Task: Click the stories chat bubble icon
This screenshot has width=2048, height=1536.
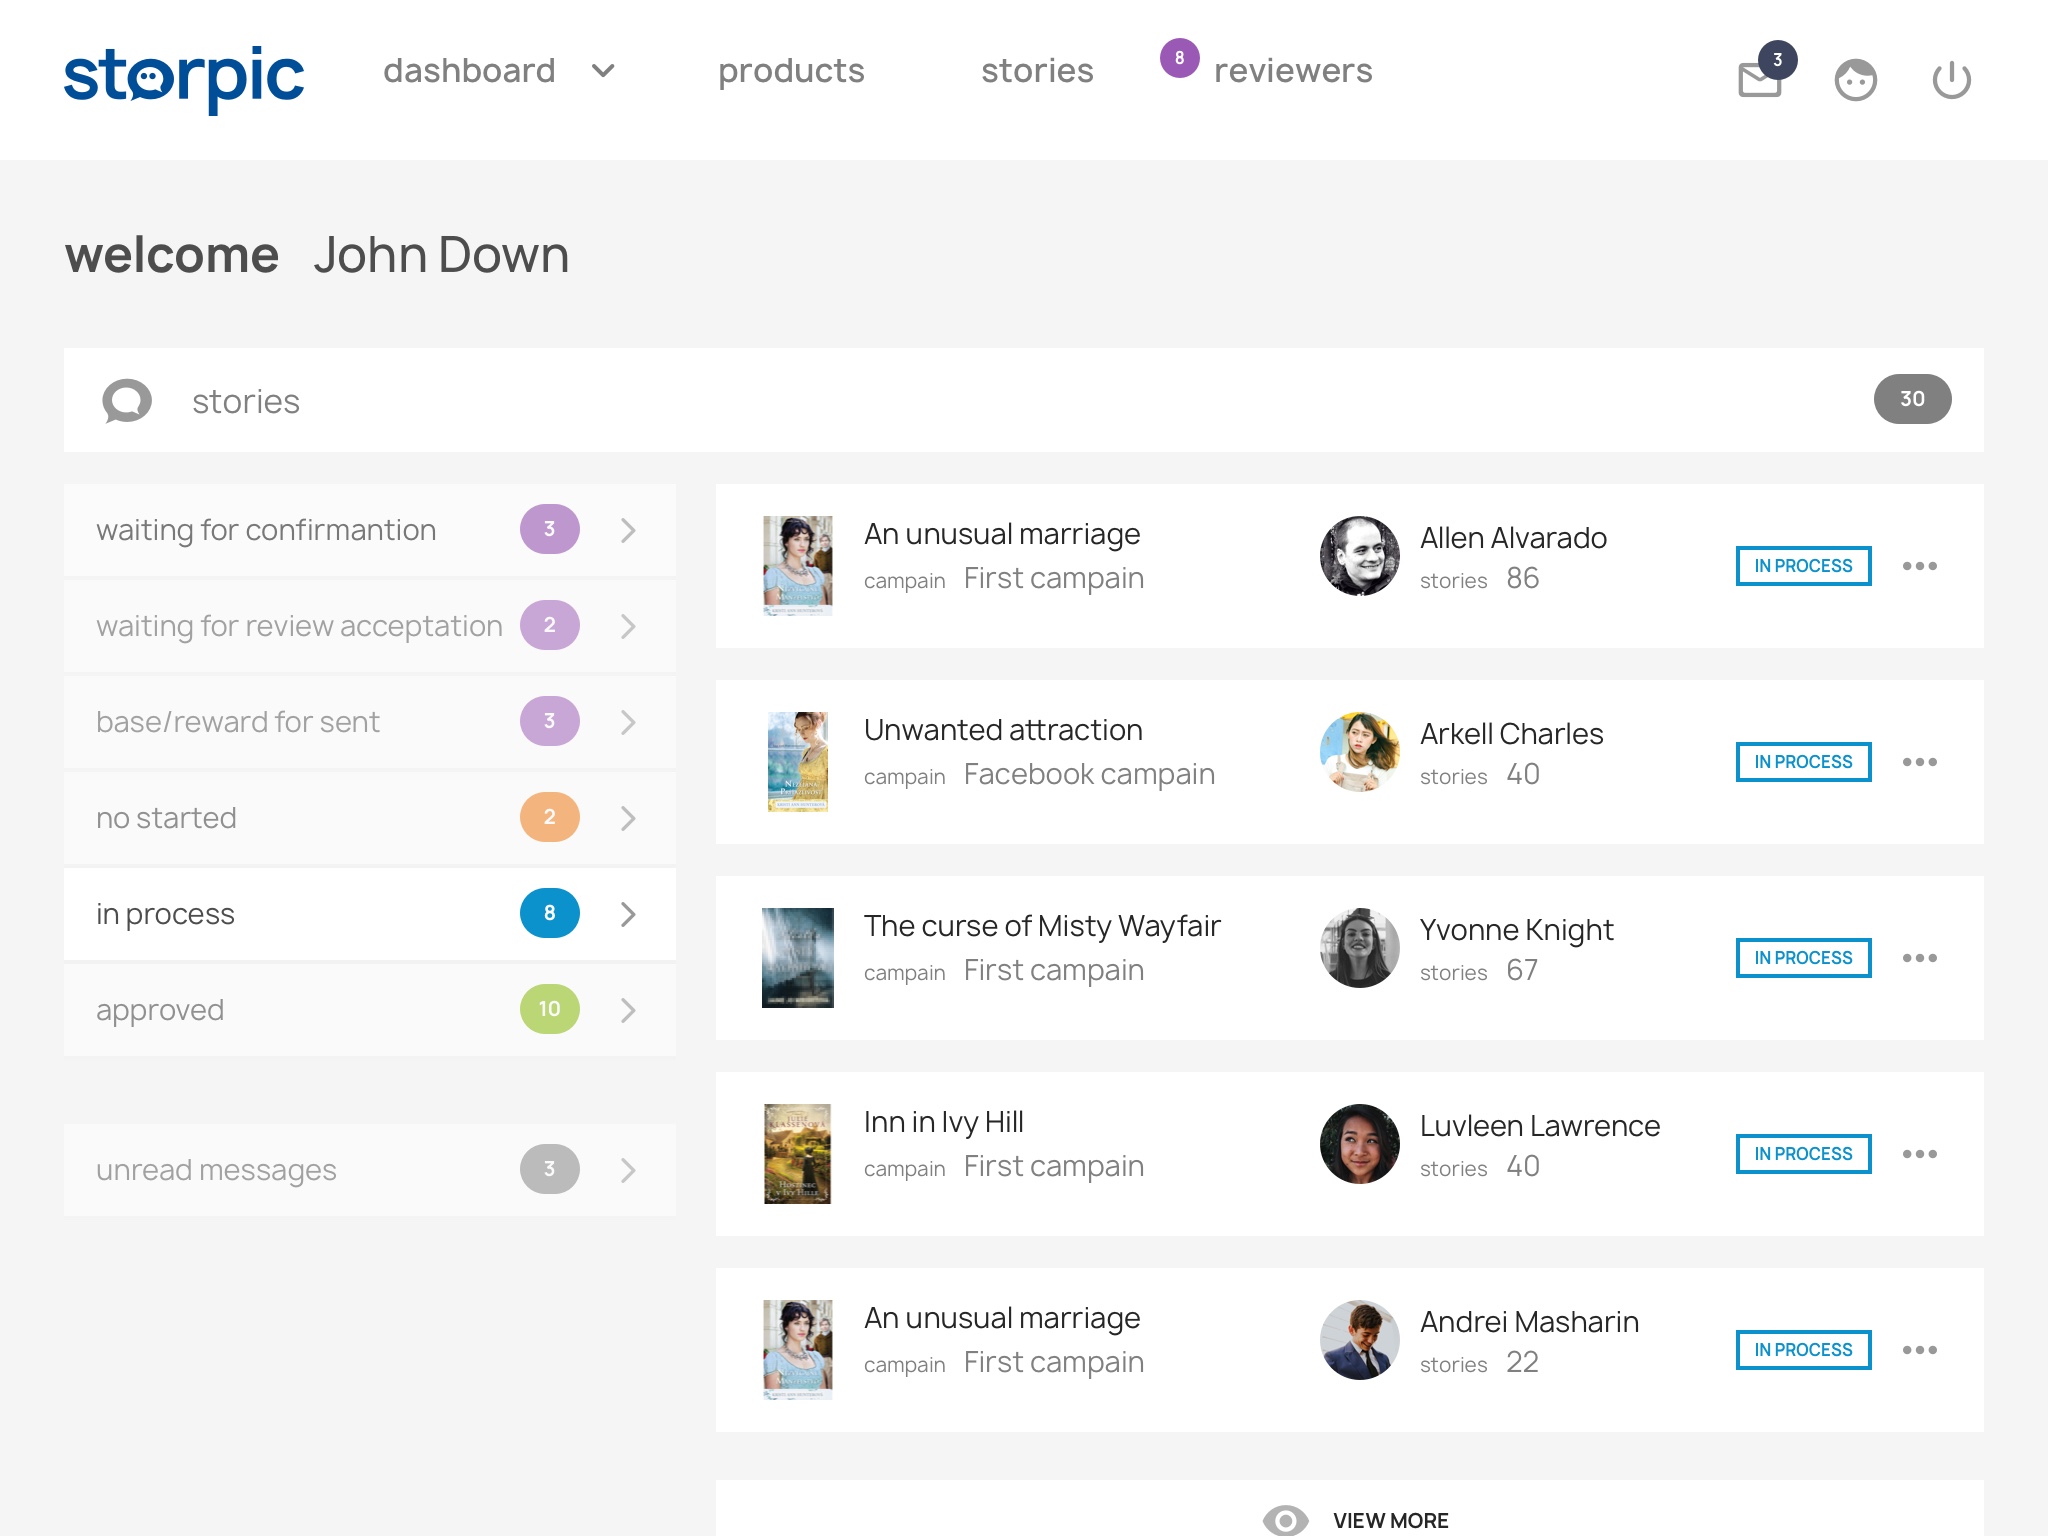Action: [x=127, y=402]
